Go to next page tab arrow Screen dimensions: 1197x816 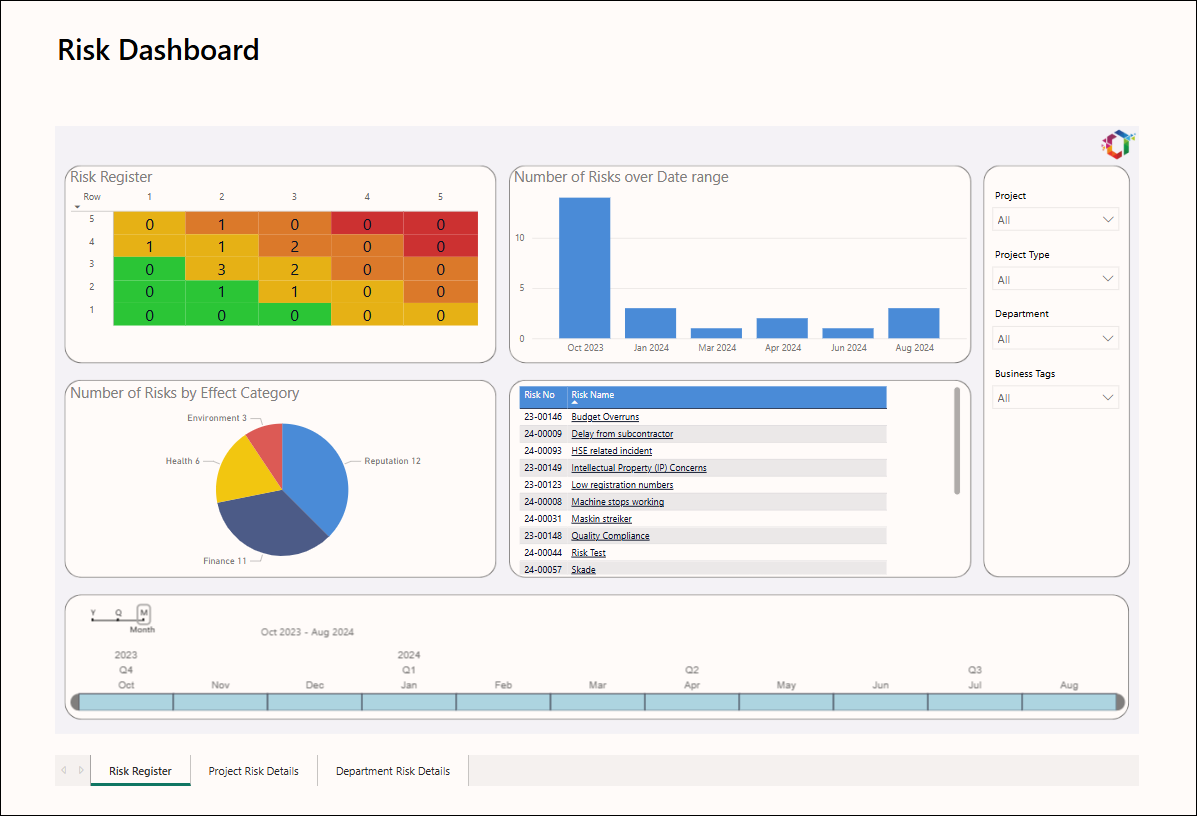coord(81,770)
